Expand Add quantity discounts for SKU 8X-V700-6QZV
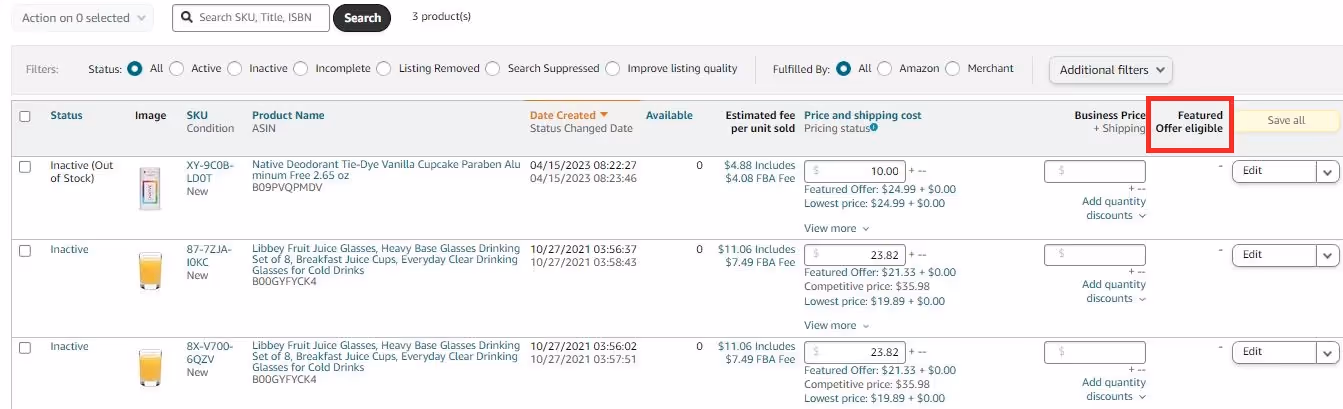Image resolution: width=1343 pixels, height=409 pixels. click(1114, 389)
